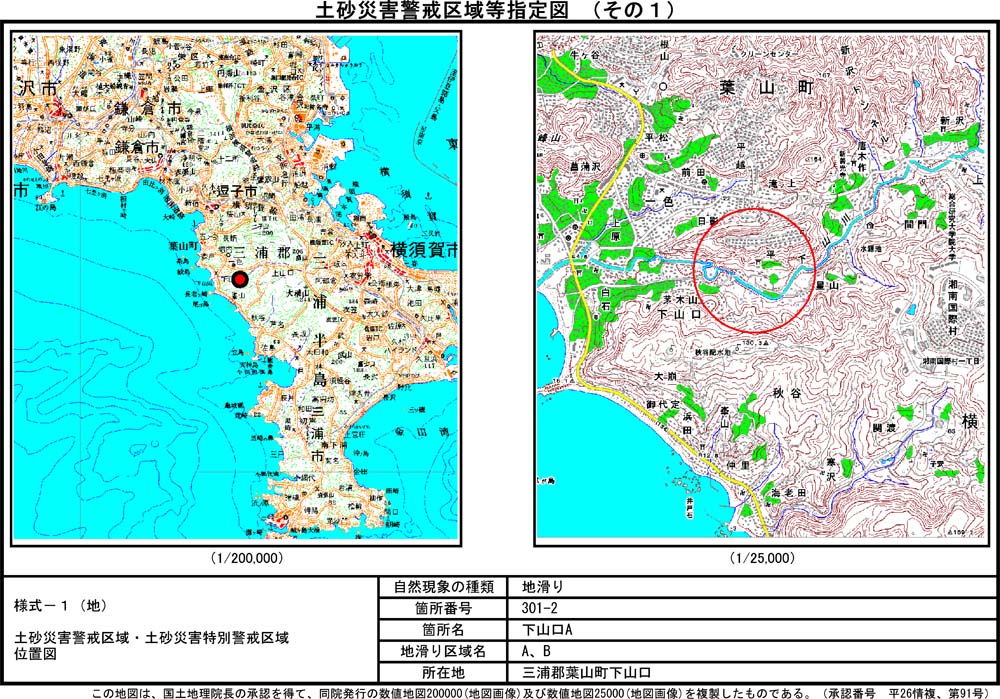Click the (1/25,000) scale caption
Image resolution: width=1000 pixels, height=699 pixels.
(x=762, y=558)
